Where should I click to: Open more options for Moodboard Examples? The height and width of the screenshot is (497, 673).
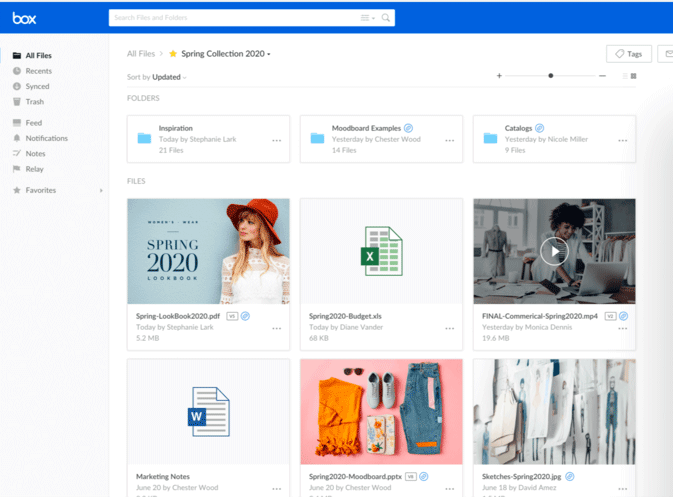[450, 141]
